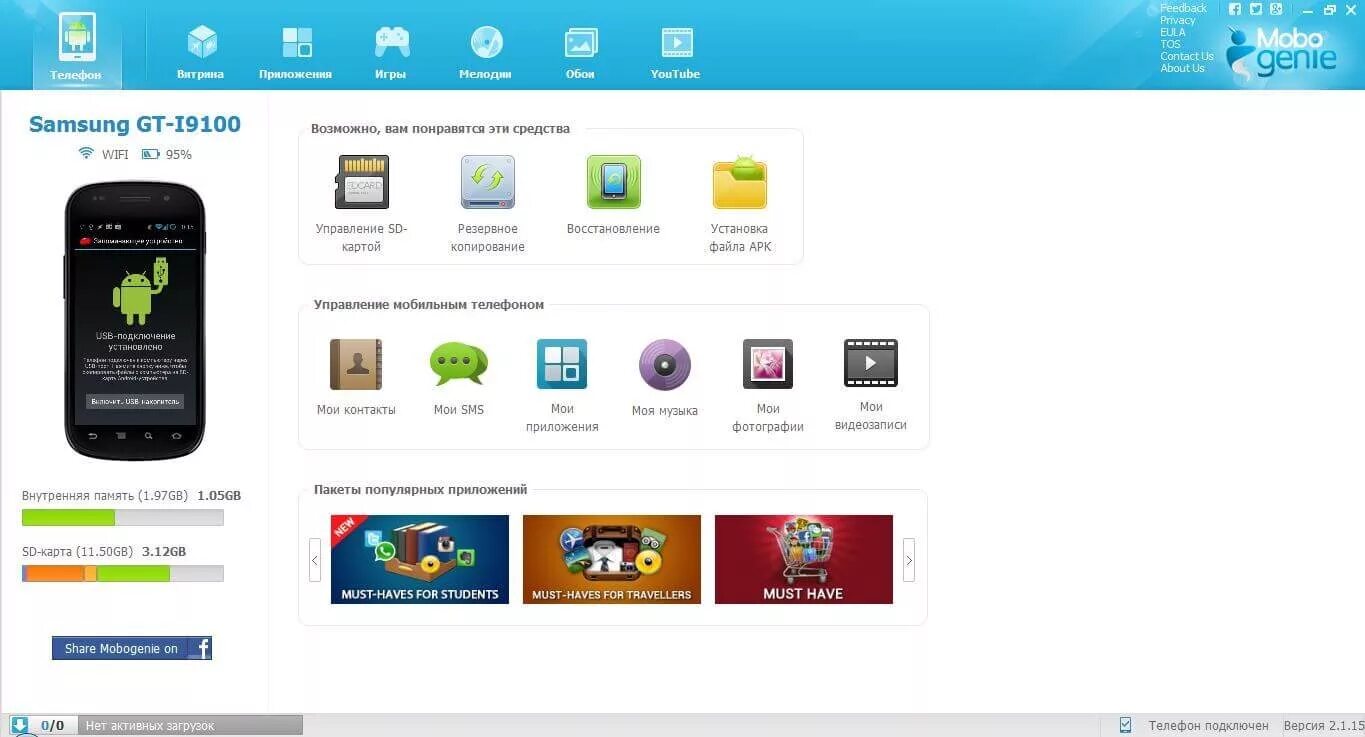Click the WIFI connection icon

click(x=86, y=154)
